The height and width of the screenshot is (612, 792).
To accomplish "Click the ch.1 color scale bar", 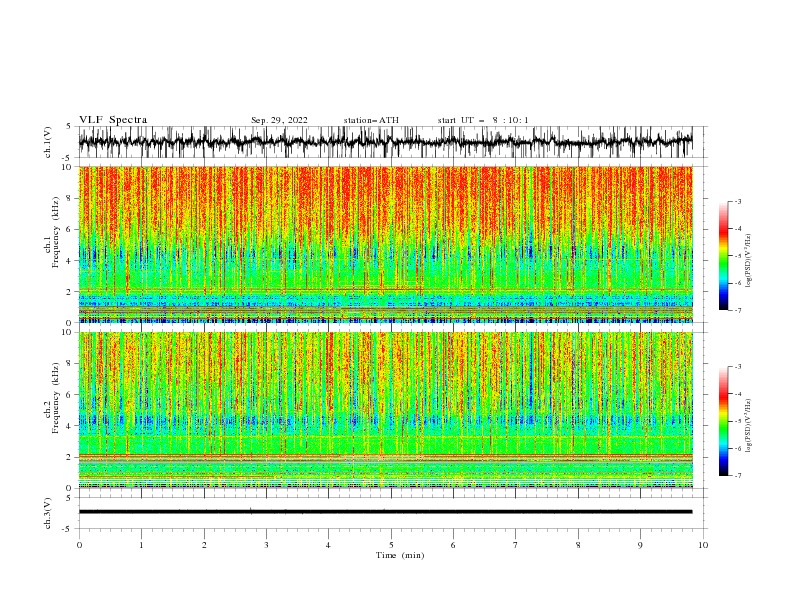I will tap(723, 255).
